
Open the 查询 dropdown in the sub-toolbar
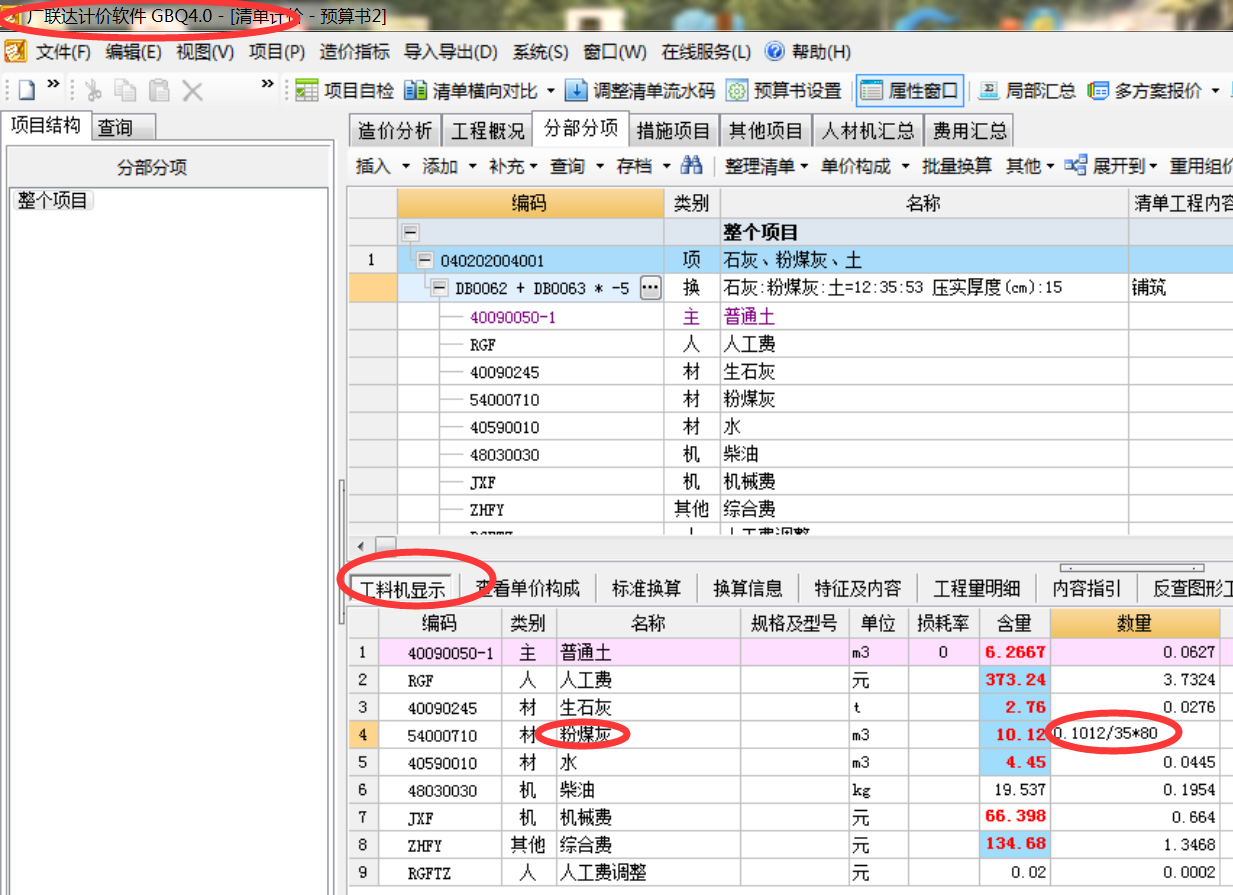(x=600, y=166)
